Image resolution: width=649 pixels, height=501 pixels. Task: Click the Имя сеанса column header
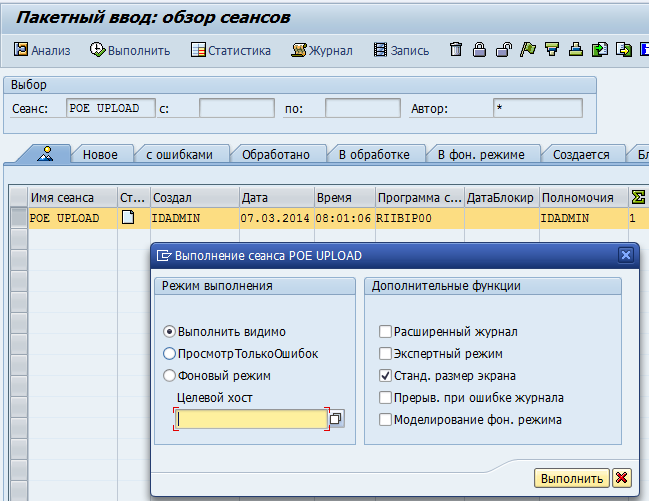[x=72, y=198]
